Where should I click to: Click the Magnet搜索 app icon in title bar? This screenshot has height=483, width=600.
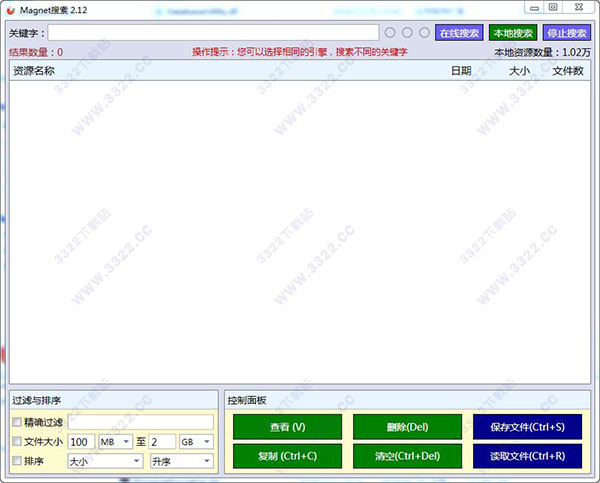coord(11,10)
